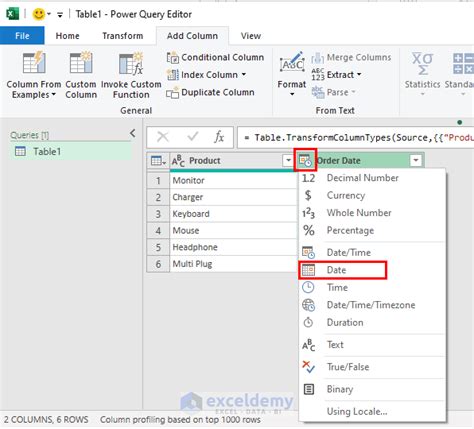Choose Text data type
474x429 pixels.
click(x=372, y=345)
